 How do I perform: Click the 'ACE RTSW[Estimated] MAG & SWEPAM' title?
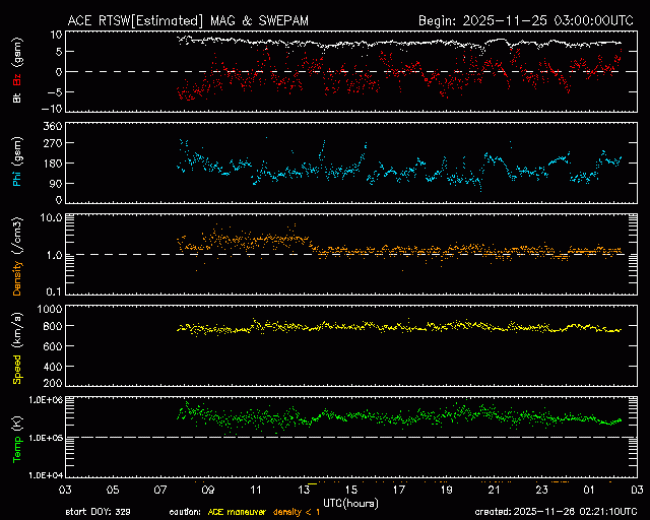(188, 21)
